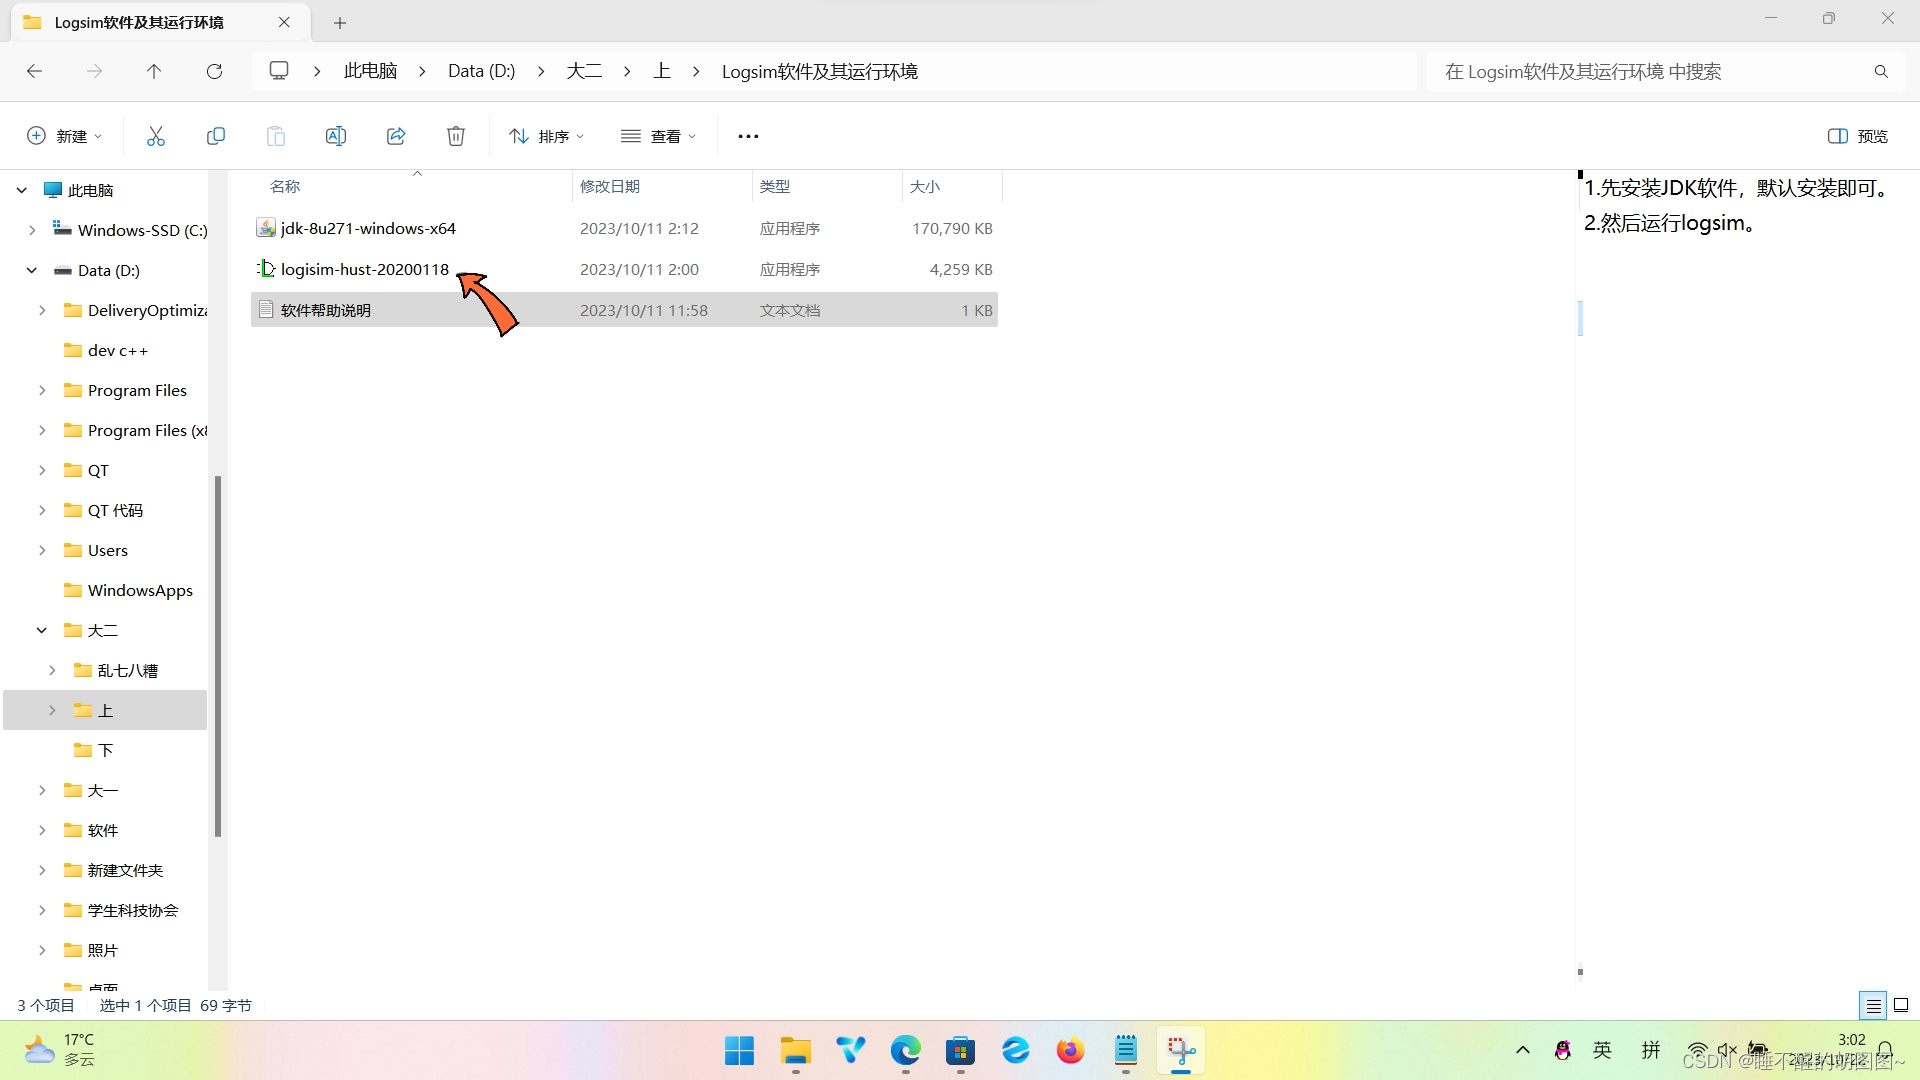Open a new tab with plus button
This screenshot has height=1080, width=1920.
340,22
